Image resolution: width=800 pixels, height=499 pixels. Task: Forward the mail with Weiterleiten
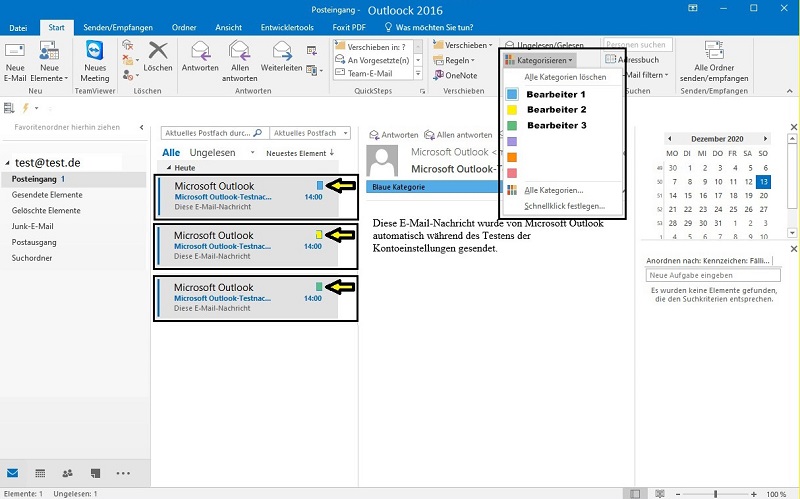[x=282, y=57]
